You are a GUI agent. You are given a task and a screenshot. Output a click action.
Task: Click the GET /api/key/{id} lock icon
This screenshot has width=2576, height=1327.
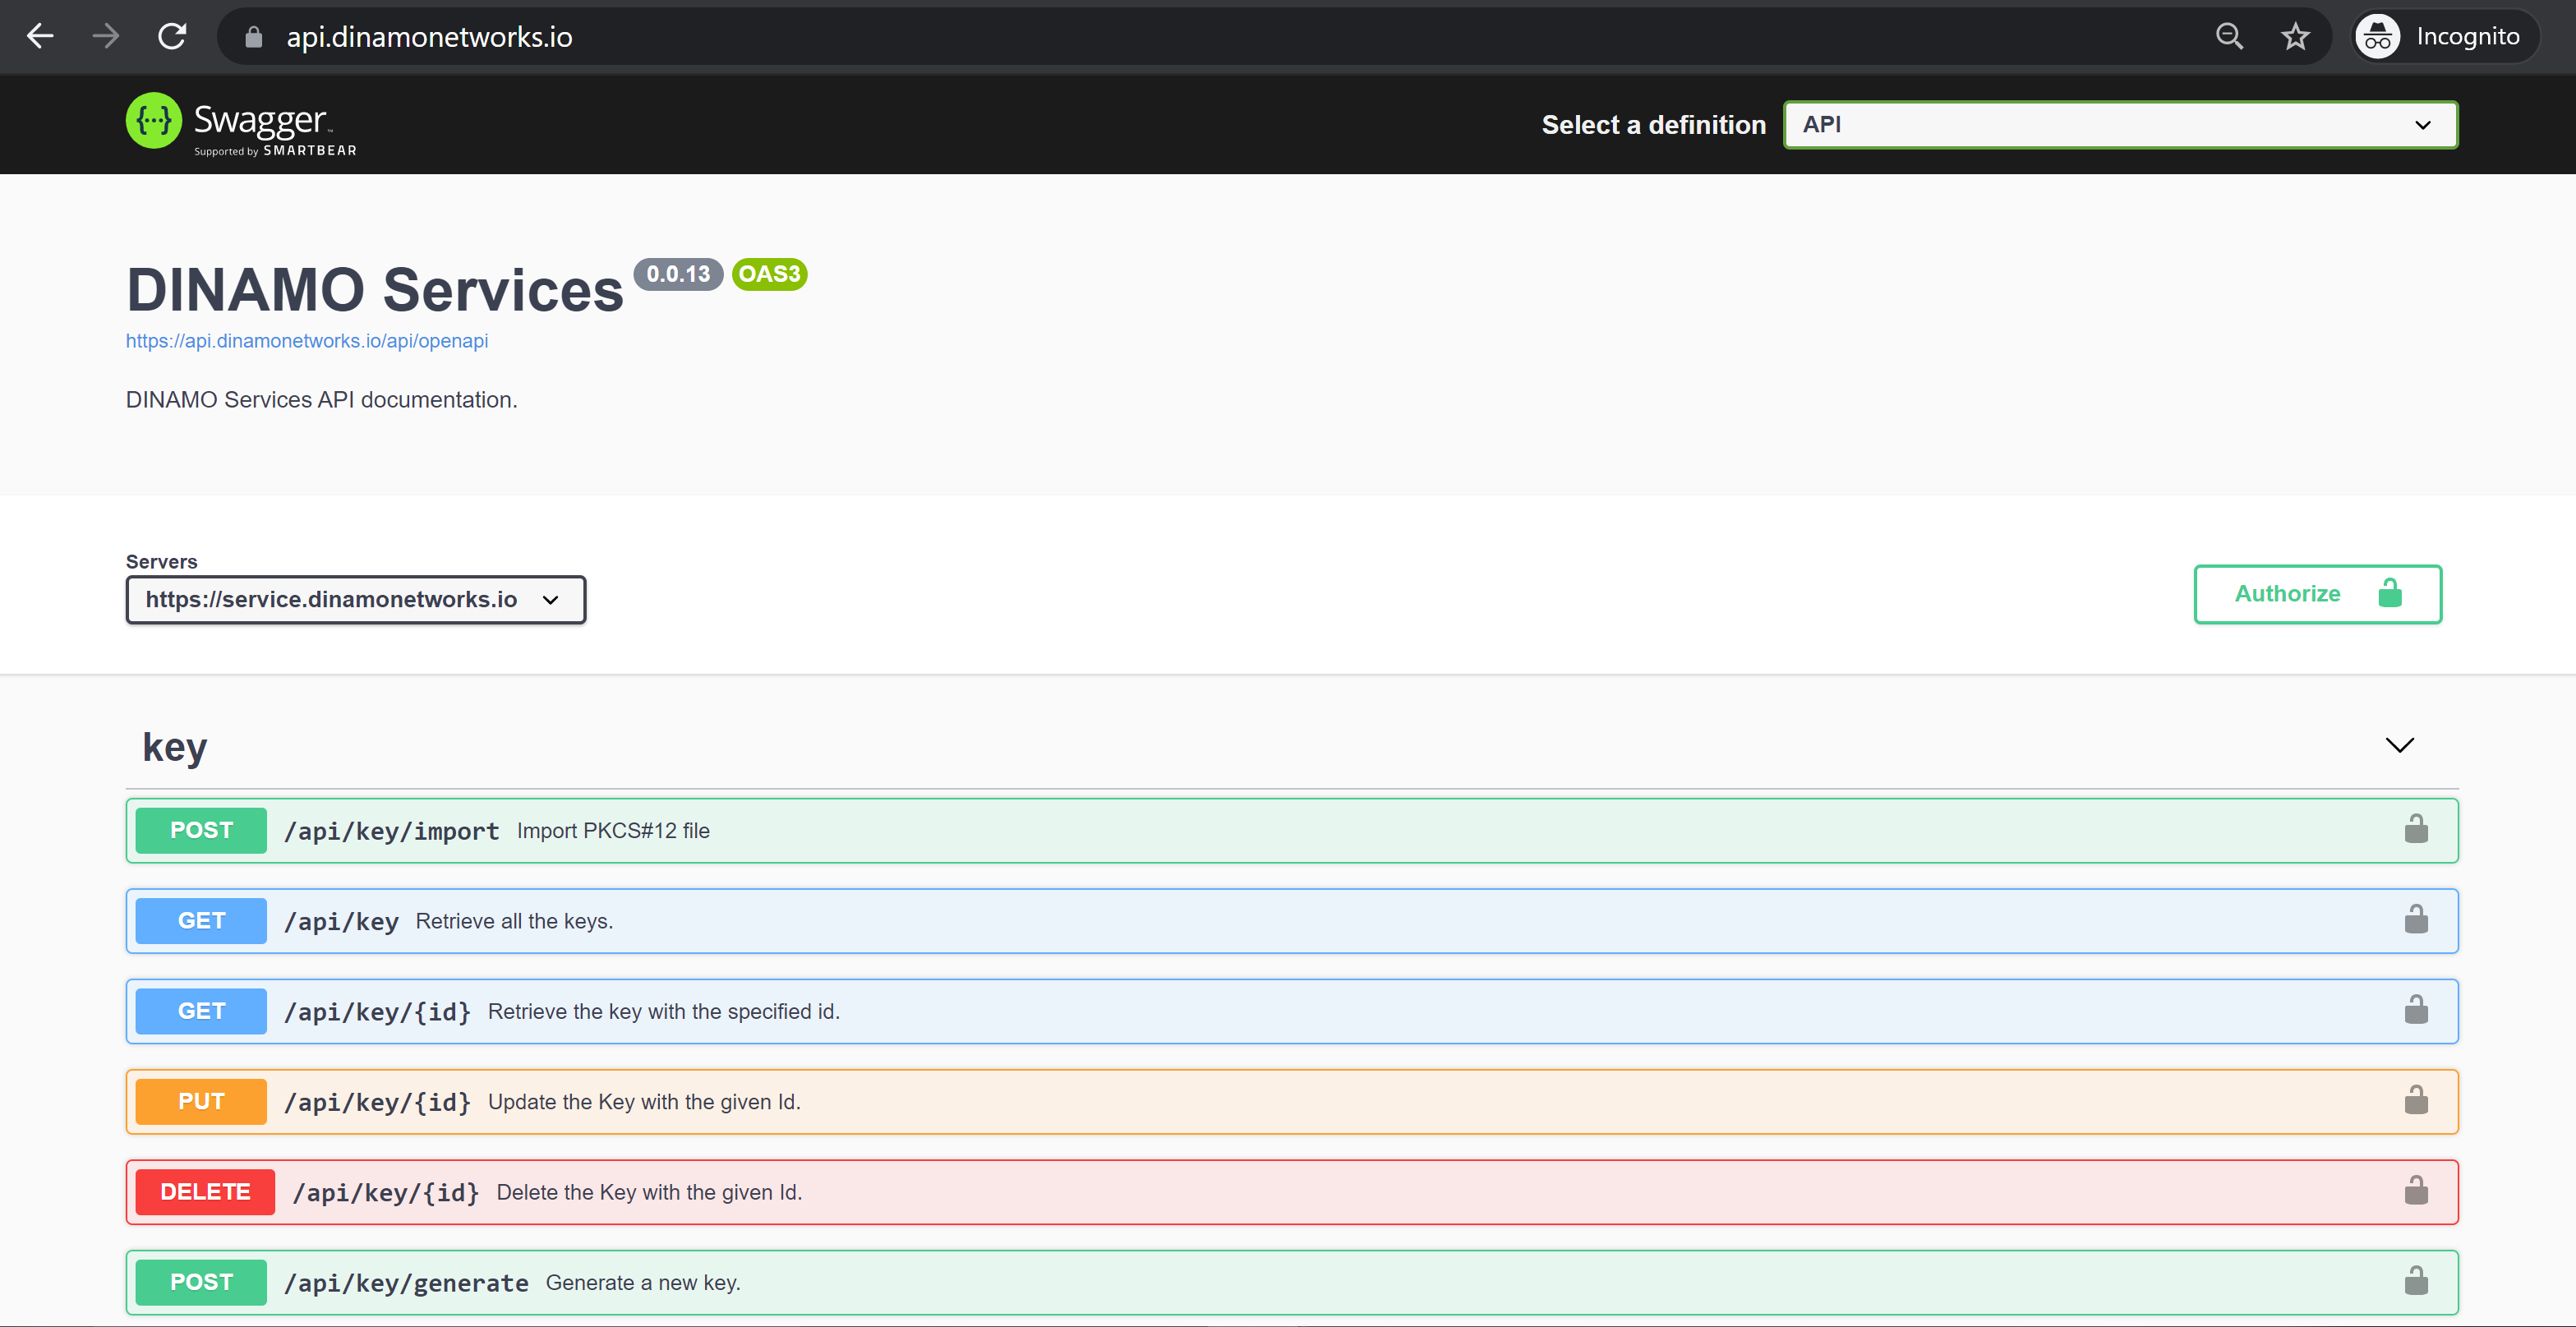click(x=2417, y=1009)
